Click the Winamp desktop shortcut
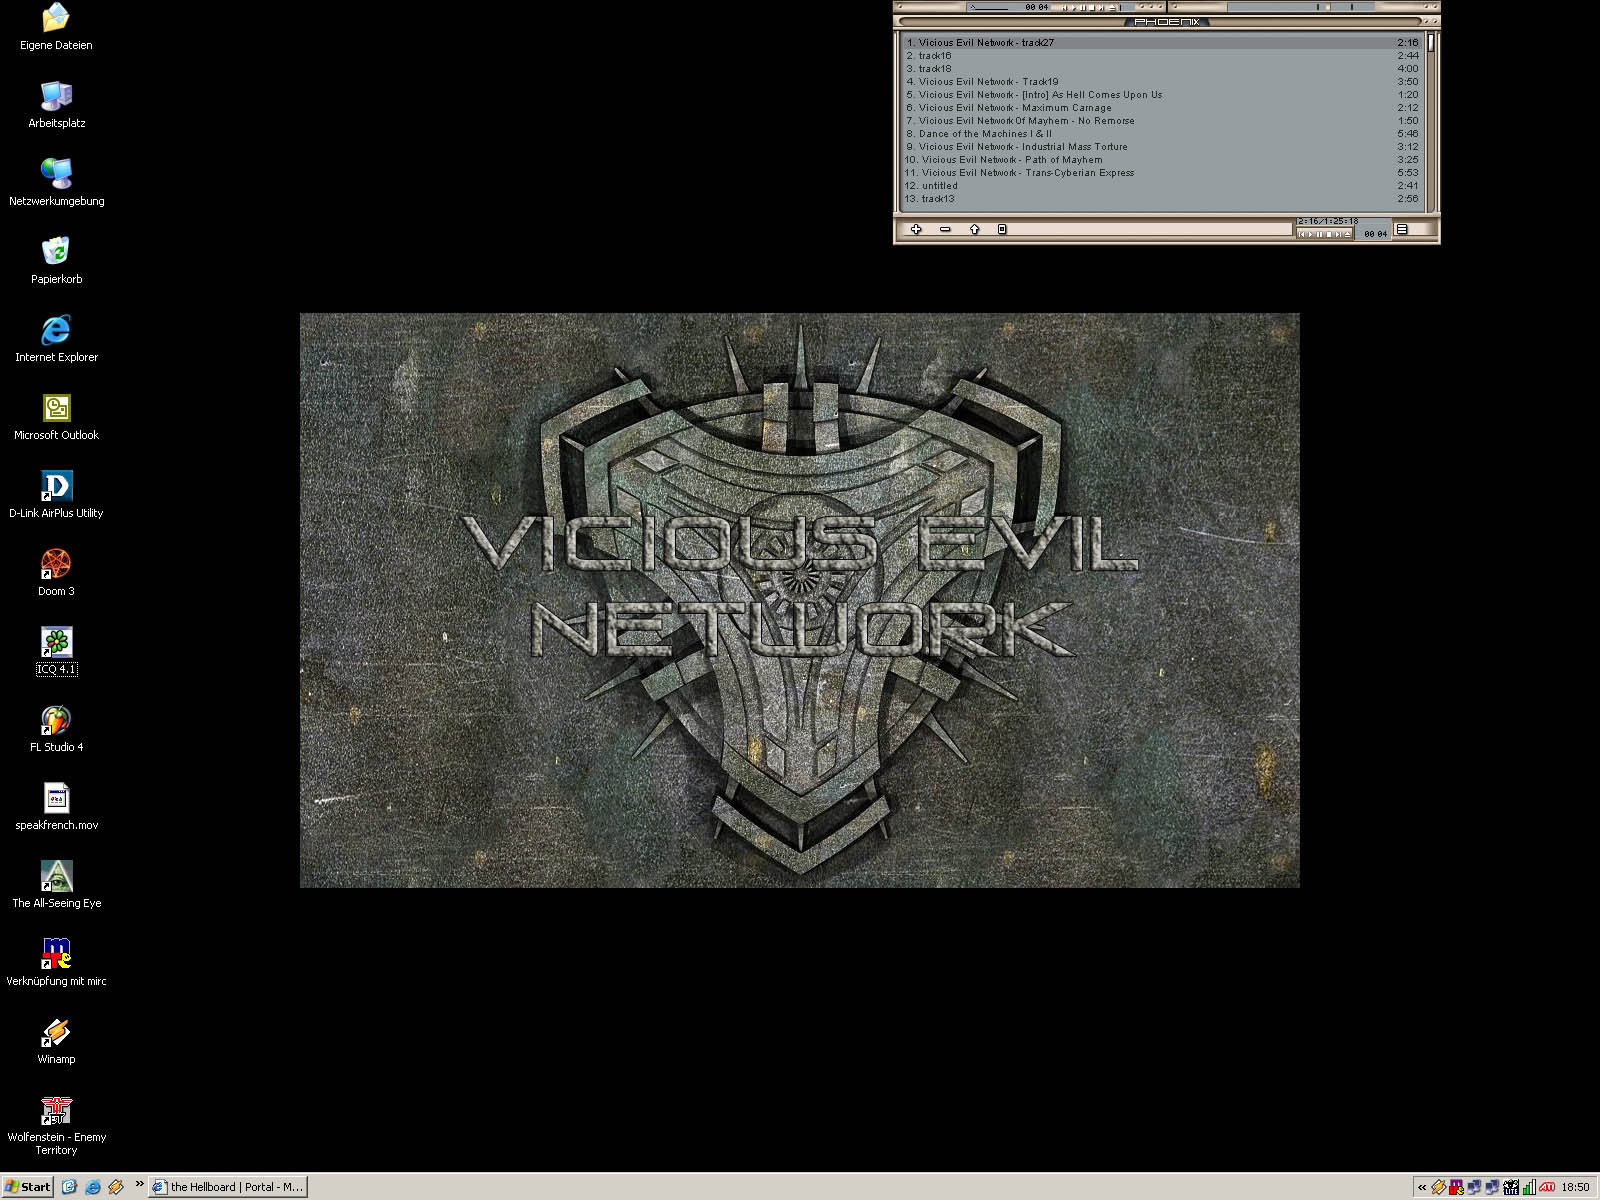 click(x=56, y=1034)
